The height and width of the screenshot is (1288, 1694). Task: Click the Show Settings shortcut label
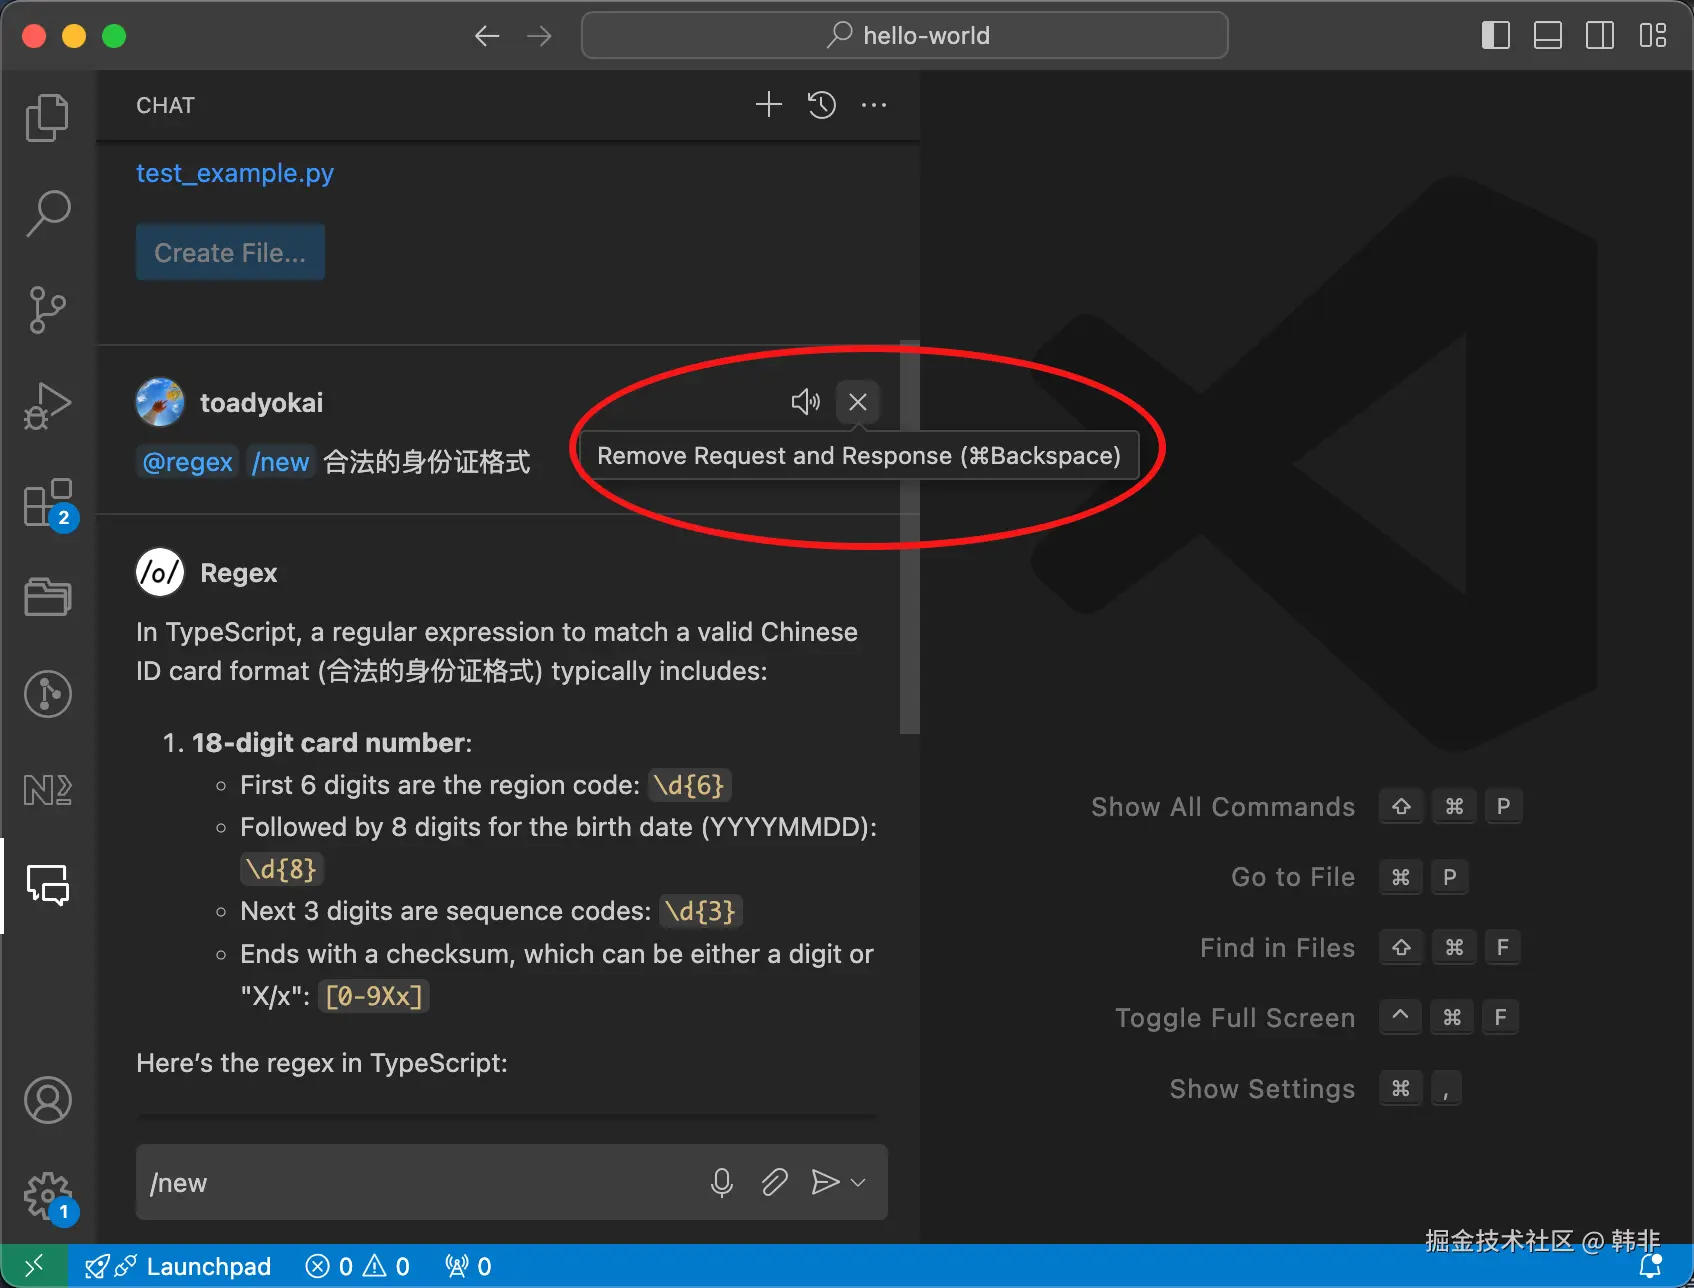pos(1262,1089)
